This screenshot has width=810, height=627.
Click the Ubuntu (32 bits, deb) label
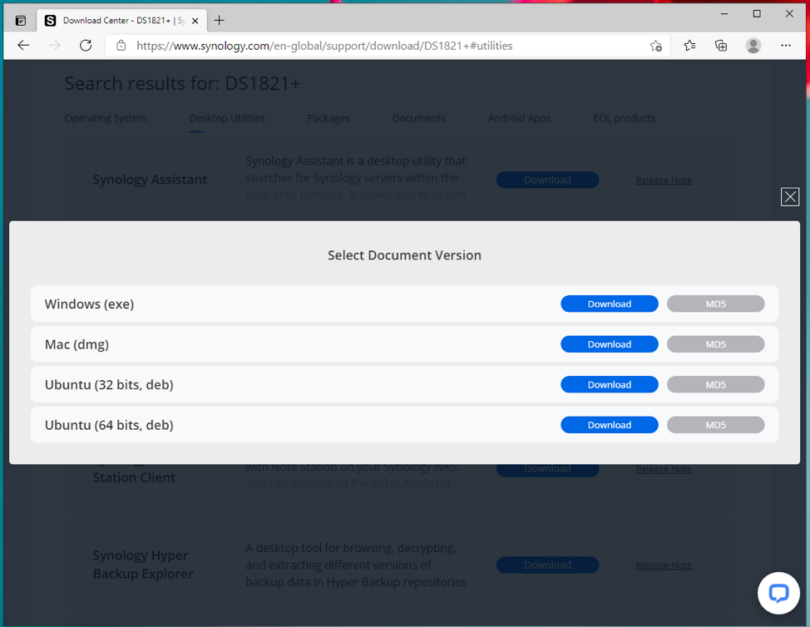pyautogui.click(x=109, y=384)
